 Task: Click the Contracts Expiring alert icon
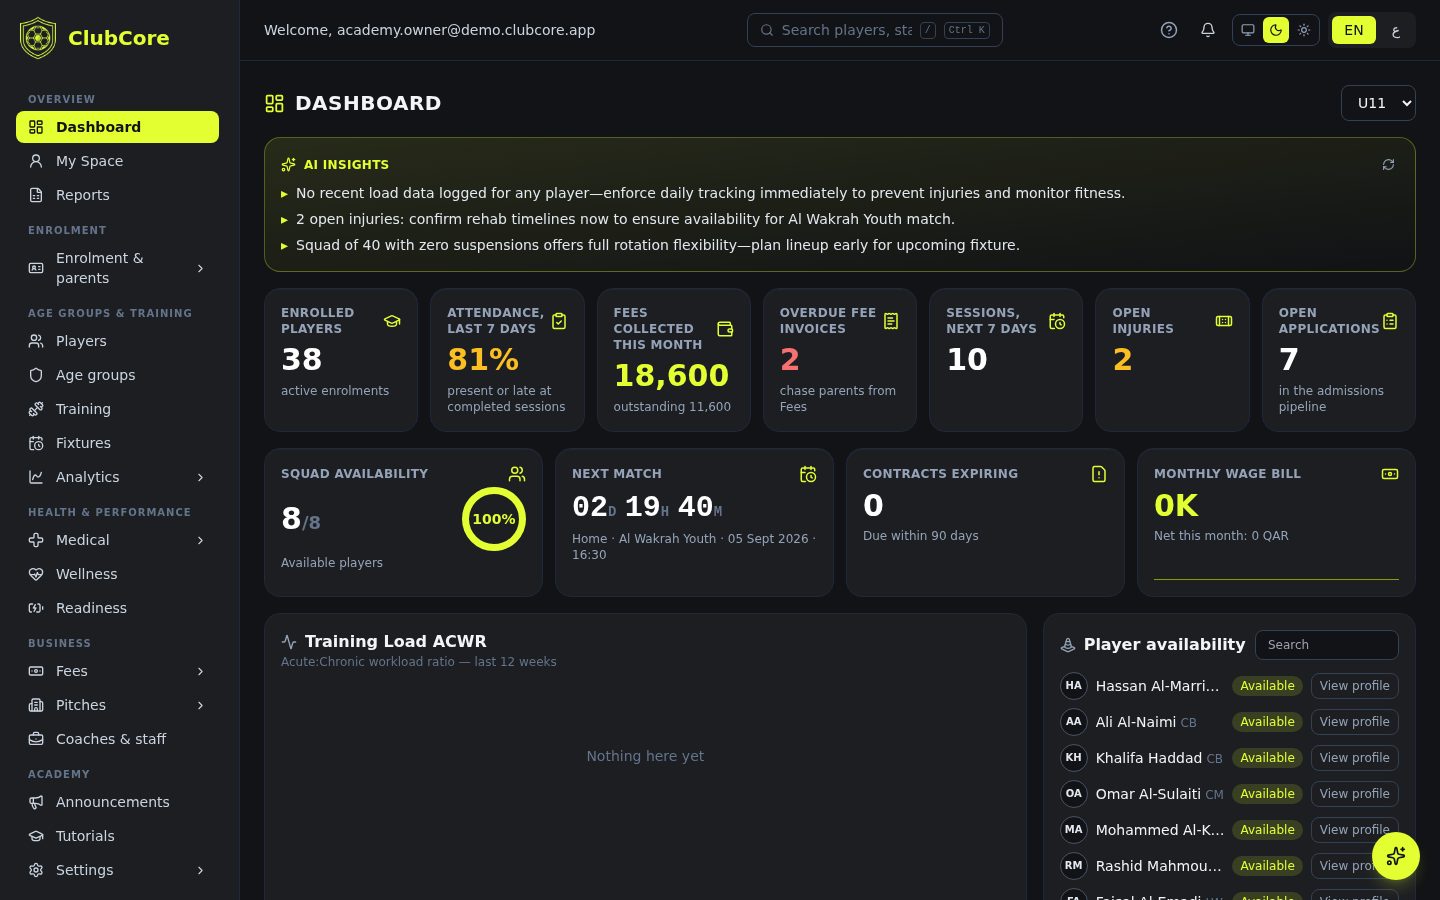(1099, 474)
